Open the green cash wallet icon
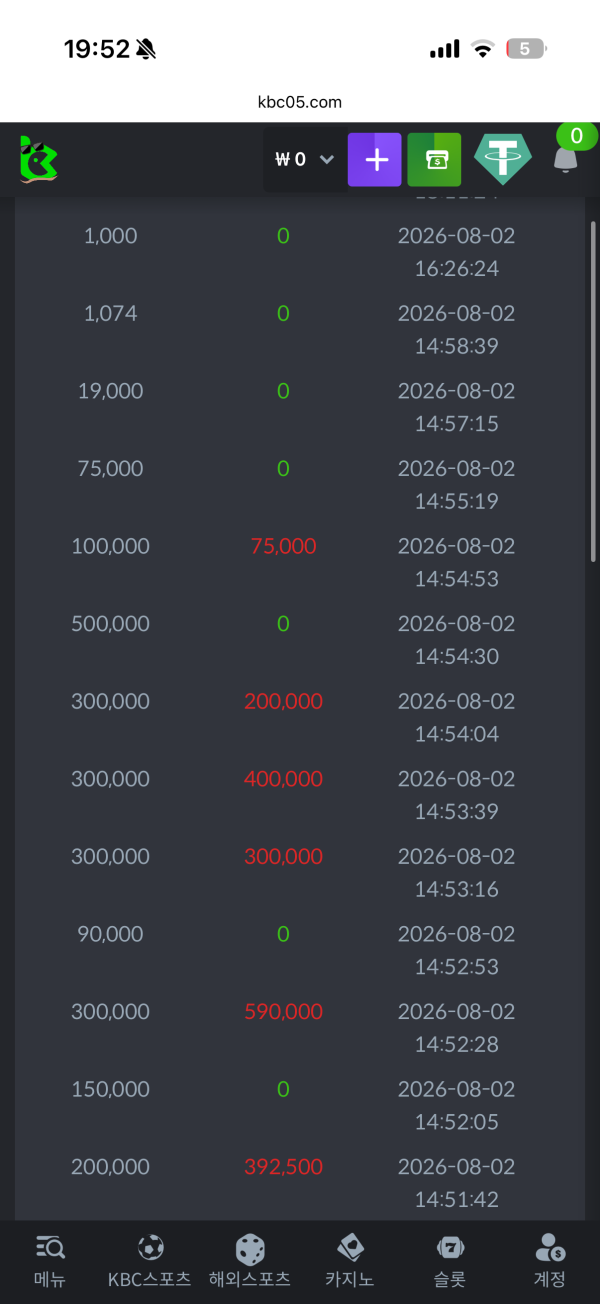The image size is (600, 1304). [x=434, y=160]
